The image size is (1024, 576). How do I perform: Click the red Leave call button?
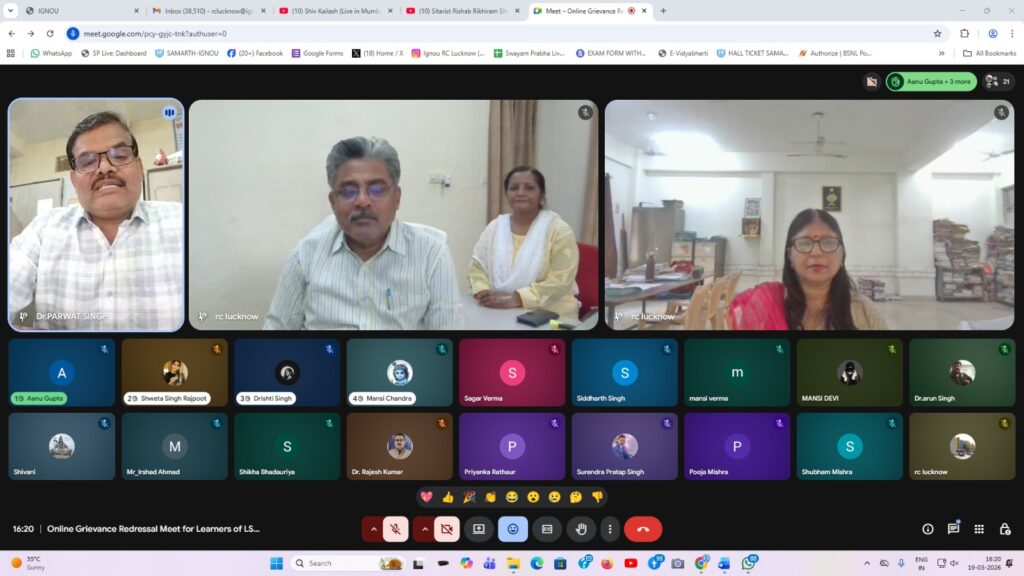click(642, 529)
